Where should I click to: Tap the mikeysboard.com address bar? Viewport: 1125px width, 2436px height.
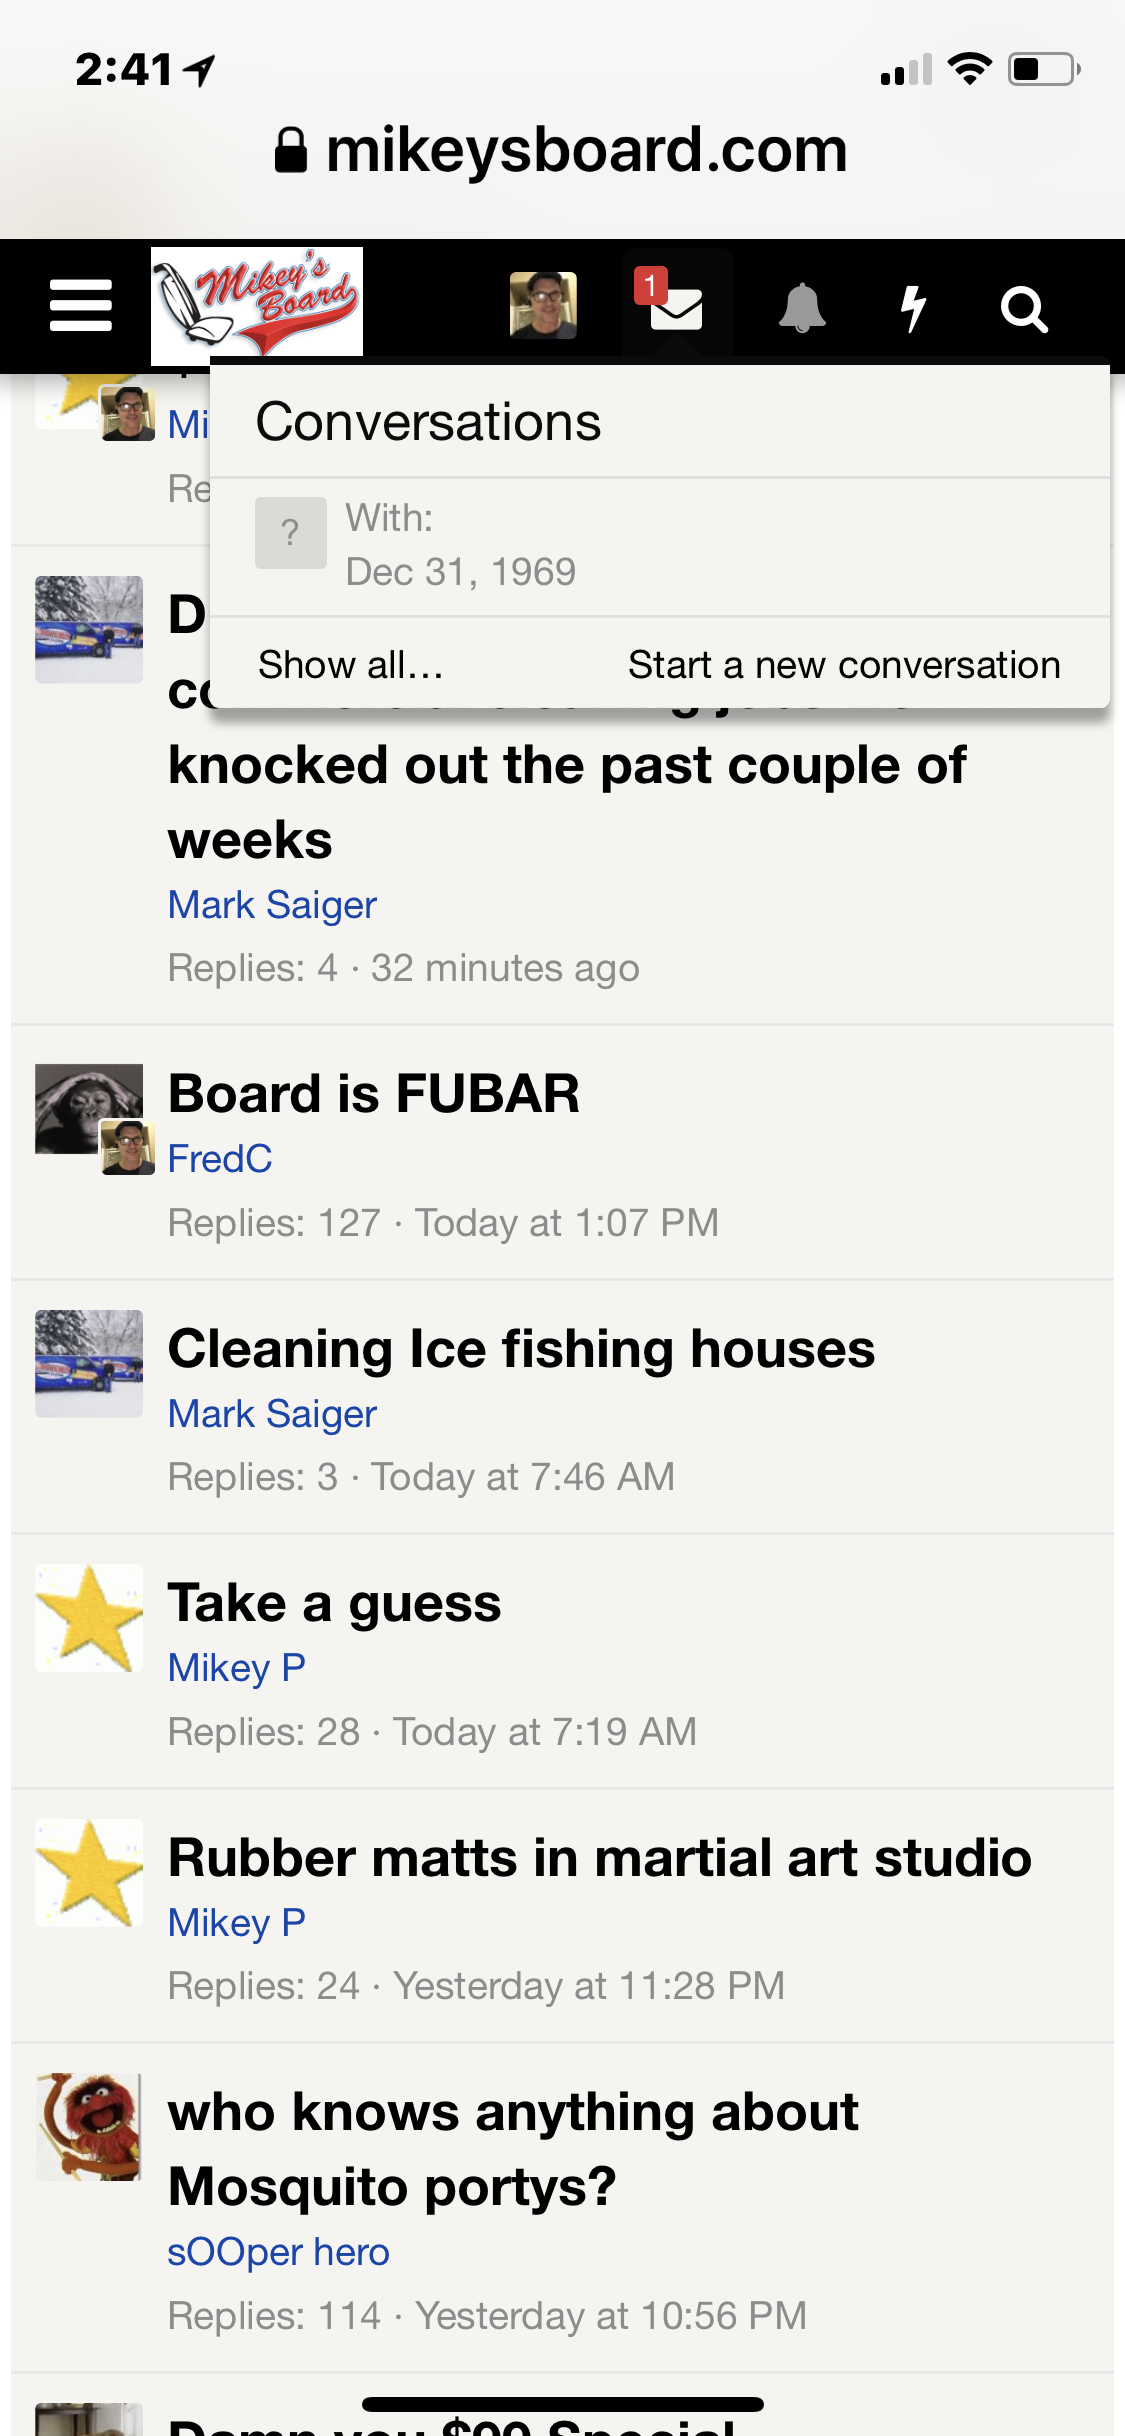562,150
